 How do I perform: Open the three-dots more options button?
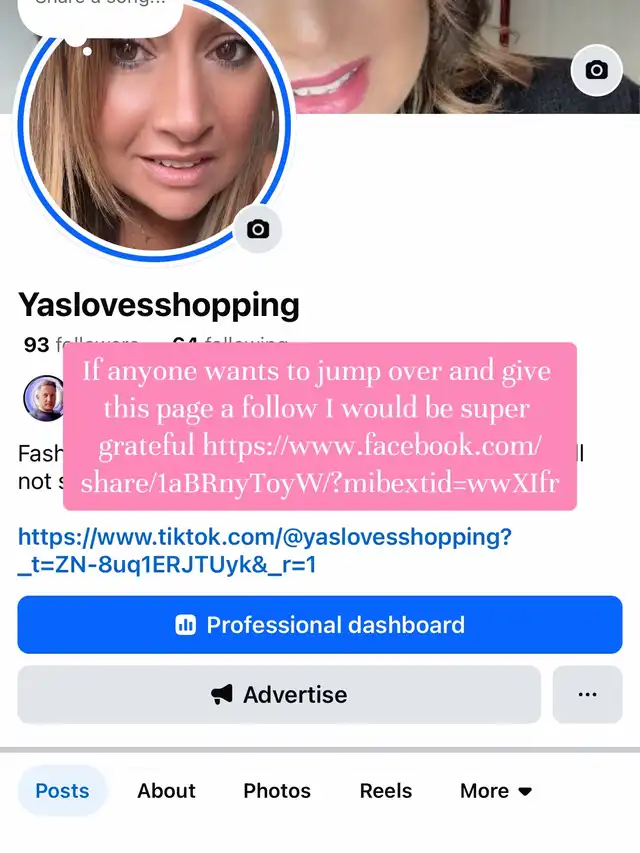coord(587,694)
